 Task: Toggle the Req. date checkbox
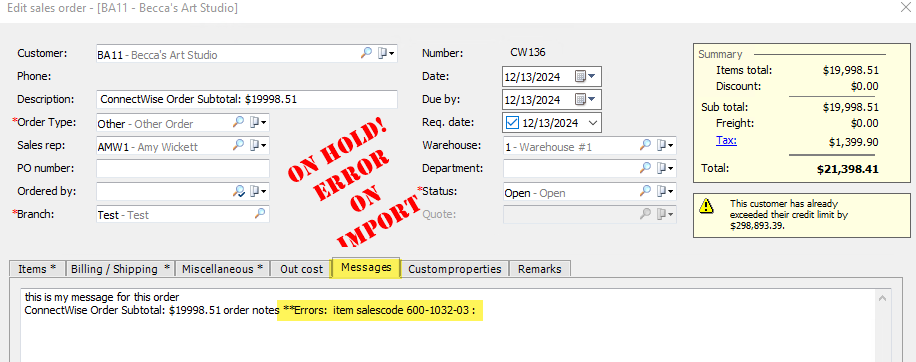click(512, 123)
